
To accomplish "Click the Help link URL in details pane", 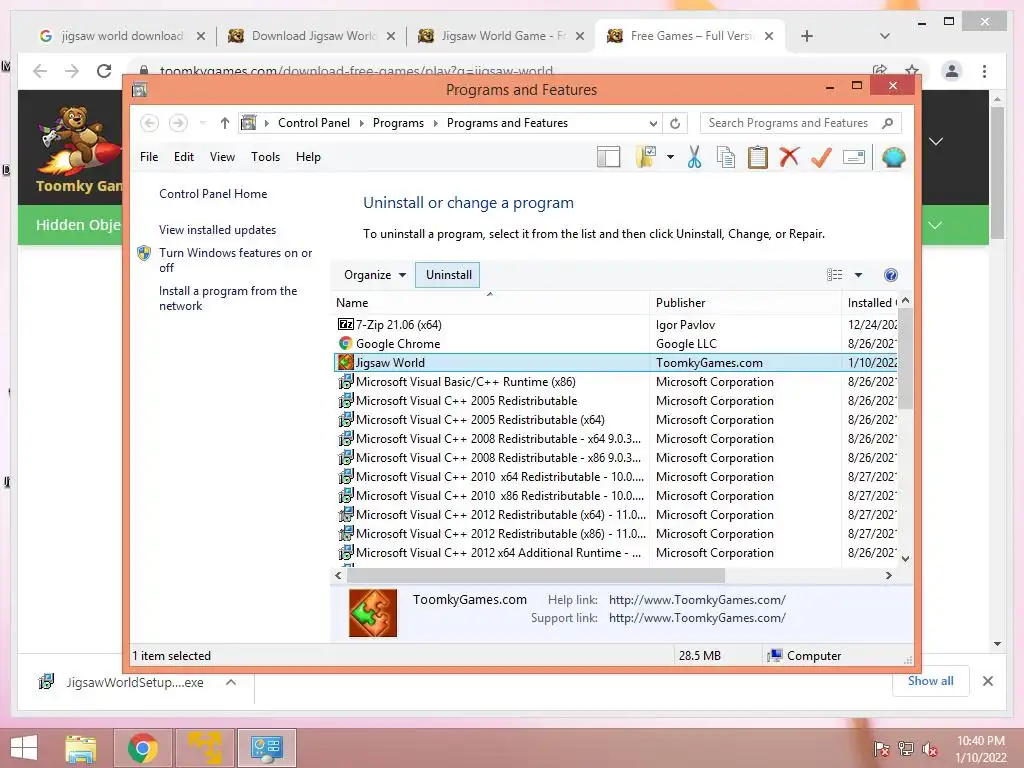I will 697,600.
